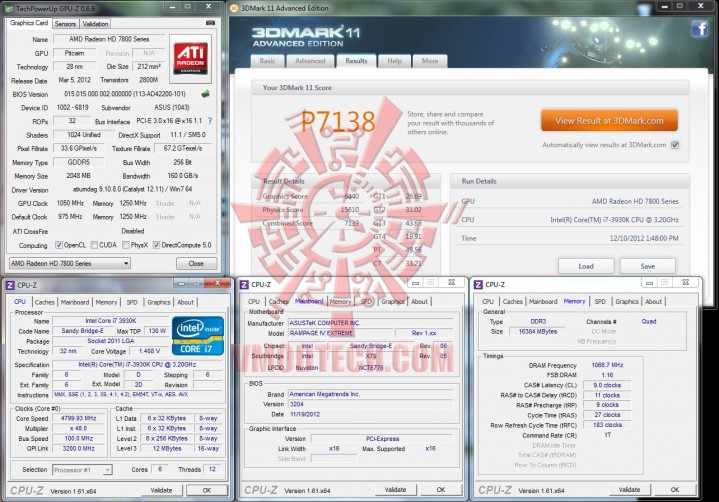The image size is (719, 502).
Task: Open Caches tab in CPU-Z CPU window
Action: pyautogui.click(x=44, y=302)
